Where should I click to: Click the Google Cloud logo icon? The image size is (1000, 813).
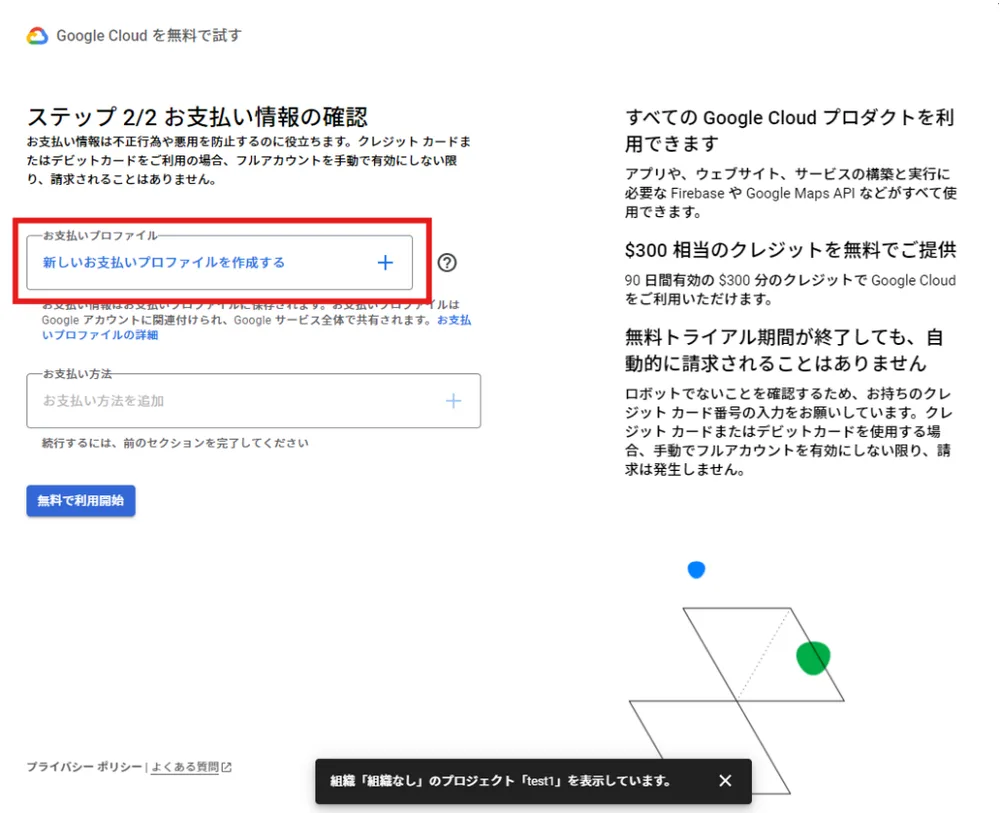pyautogui.click(x=37, y=36)
